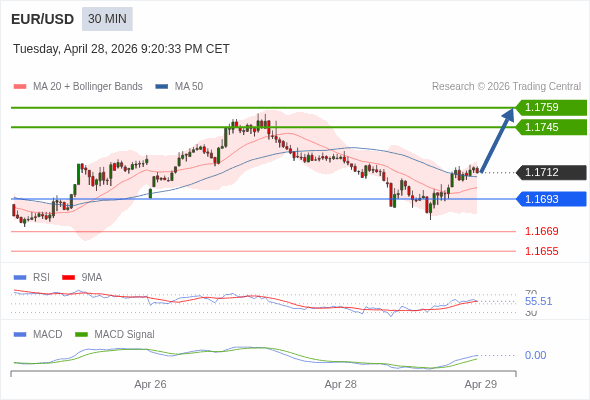The width and height of the screenshot is (590, 400).
Task: Click the 30 MIN timeframe badge
Action: (107, 19)
